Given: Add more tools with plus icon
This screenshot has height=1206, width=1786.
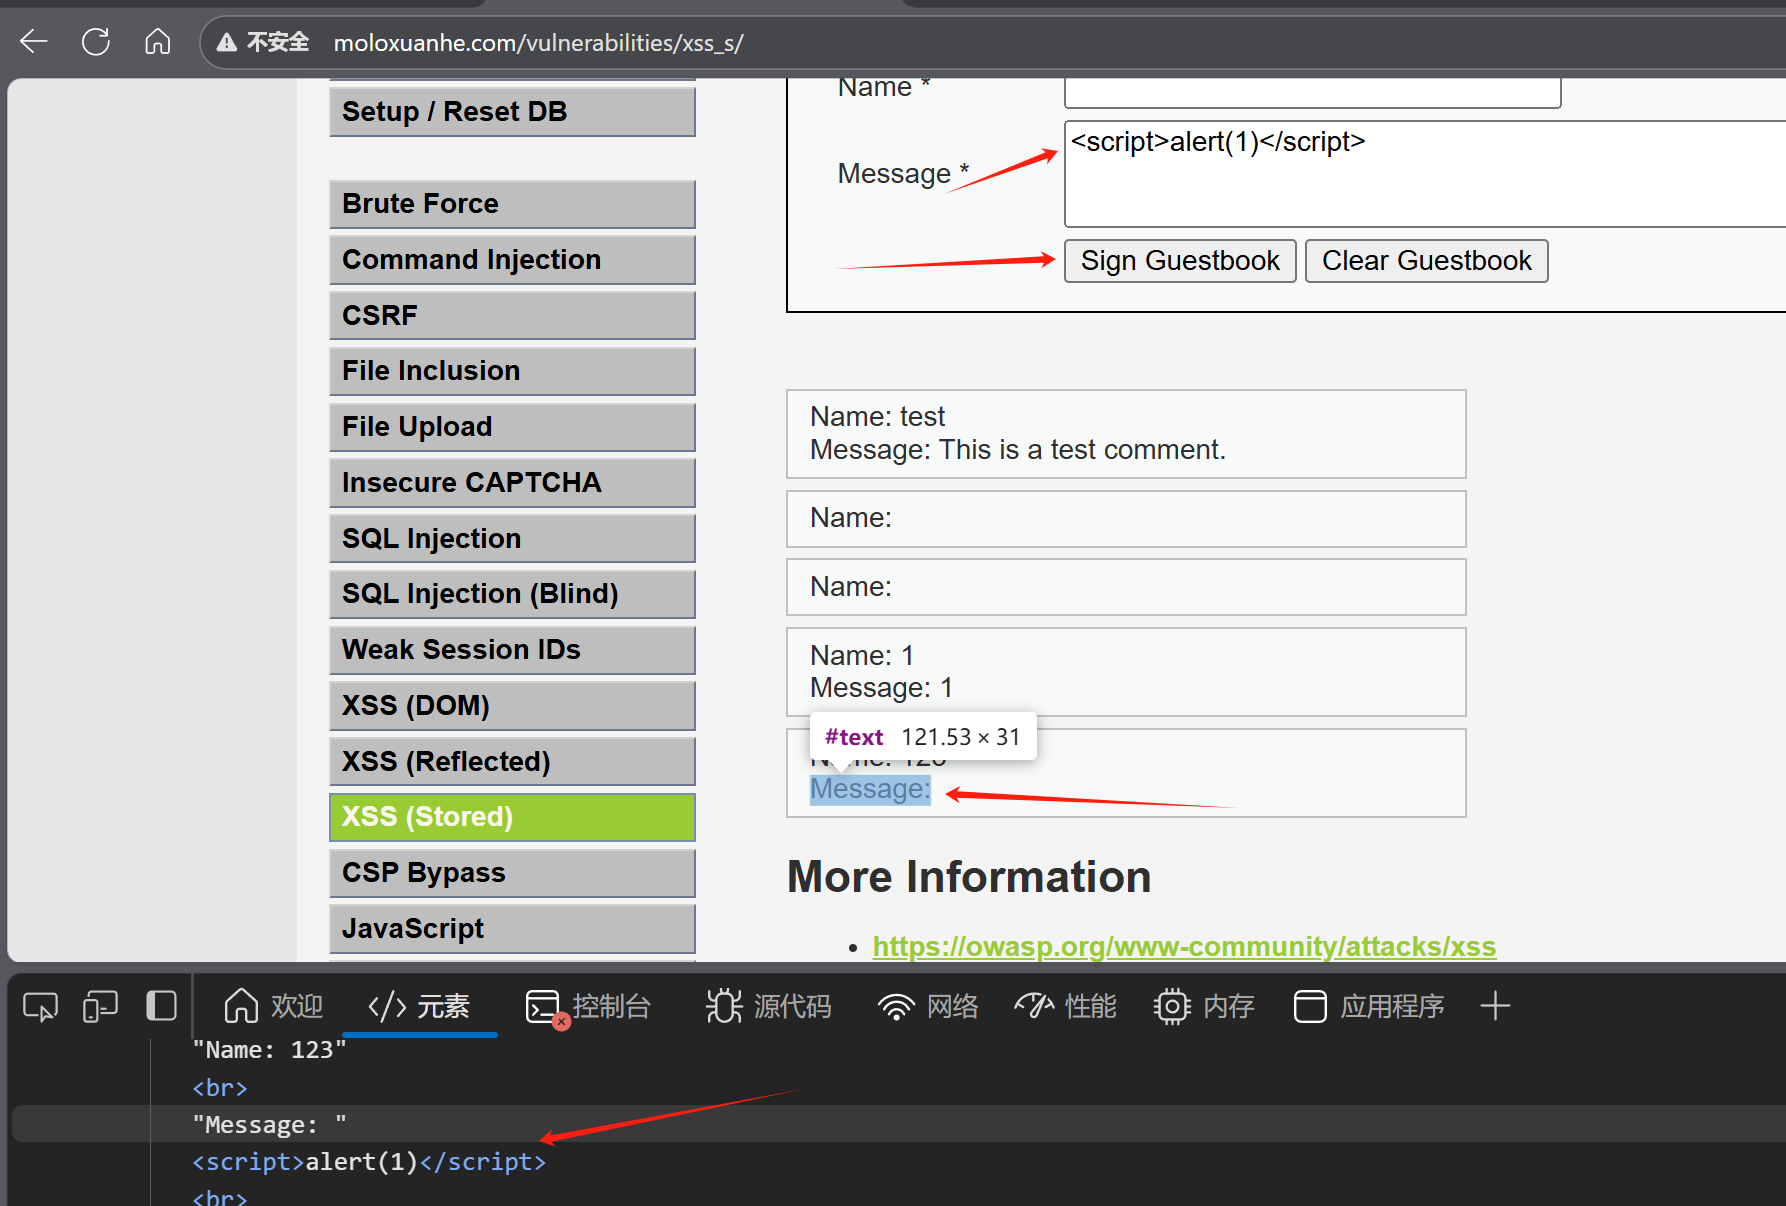Looking at the screenshot, I should [x=1495, y=1006].
